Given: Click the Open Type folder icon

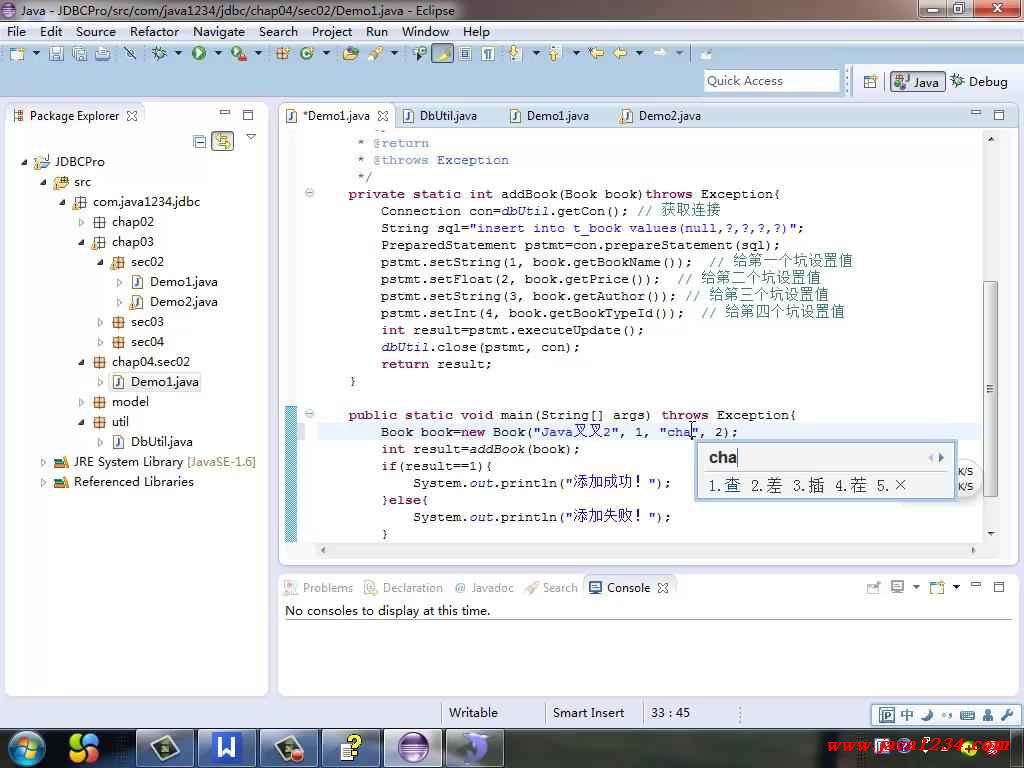Looking at the screenshot, I should point(351,54).
